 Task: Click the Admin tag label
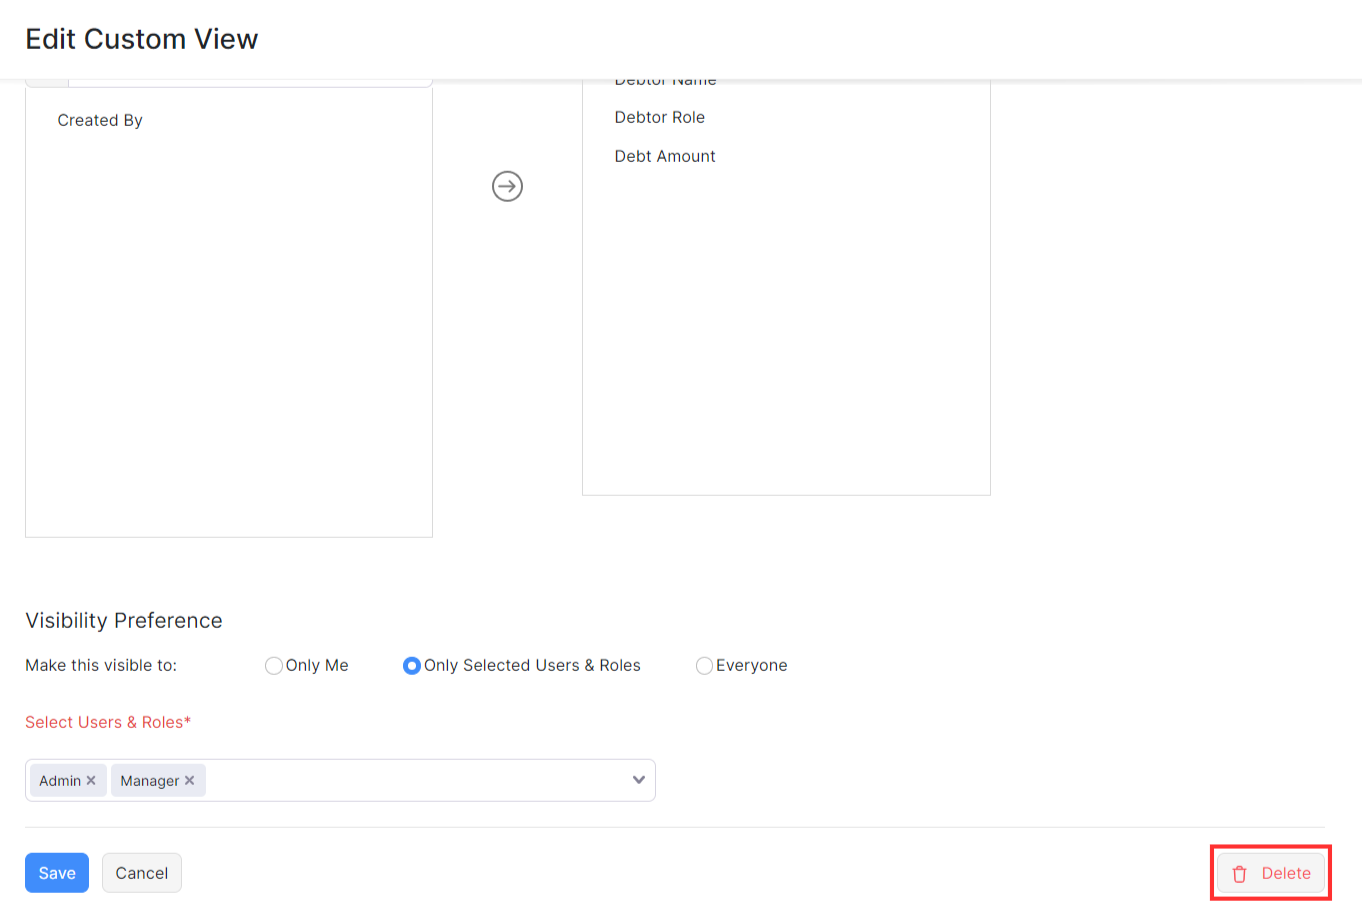(60, 781)
